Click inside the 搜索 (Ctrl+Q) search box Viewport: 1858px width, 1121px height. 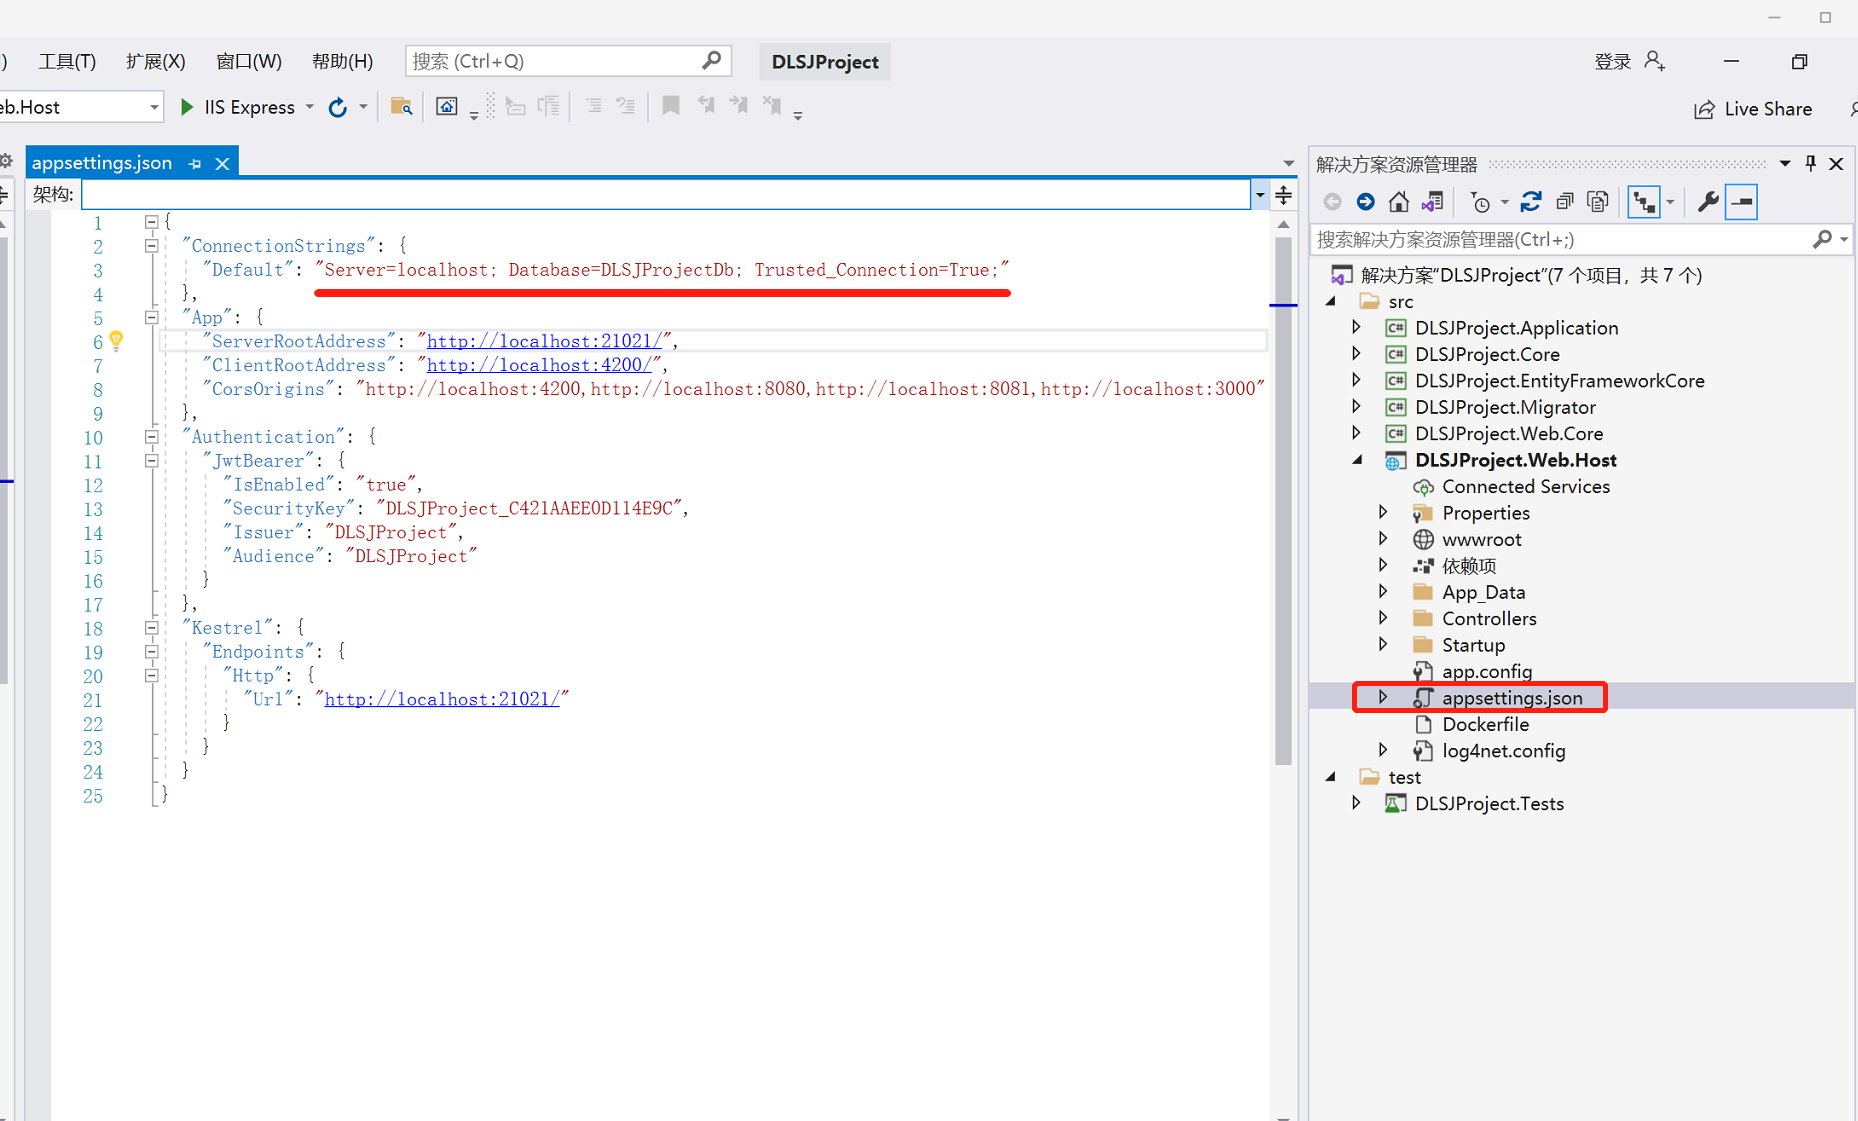pos(550,60)
